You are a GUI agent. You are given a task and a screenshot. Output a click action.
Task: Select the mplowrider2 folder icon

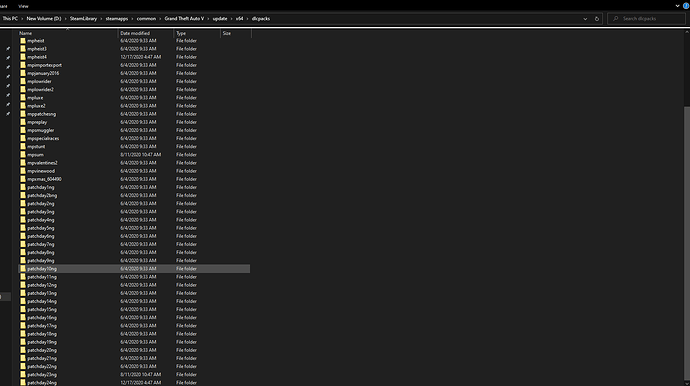tap(23, 89)
